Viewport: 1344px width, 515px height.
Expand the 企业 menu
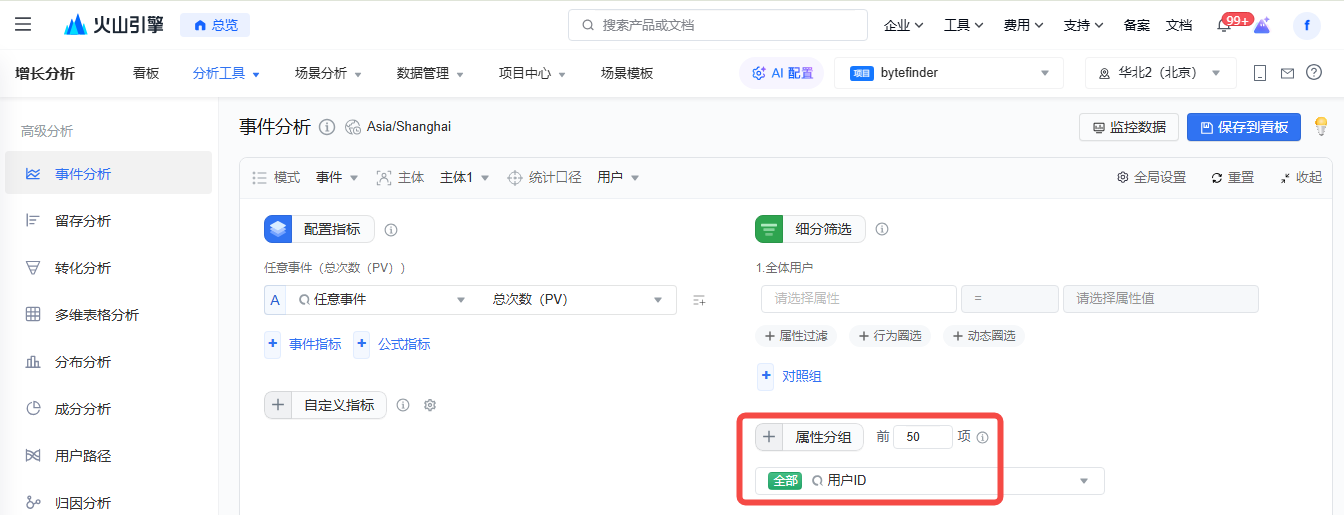pyautogui.click(x=903, y=25)
